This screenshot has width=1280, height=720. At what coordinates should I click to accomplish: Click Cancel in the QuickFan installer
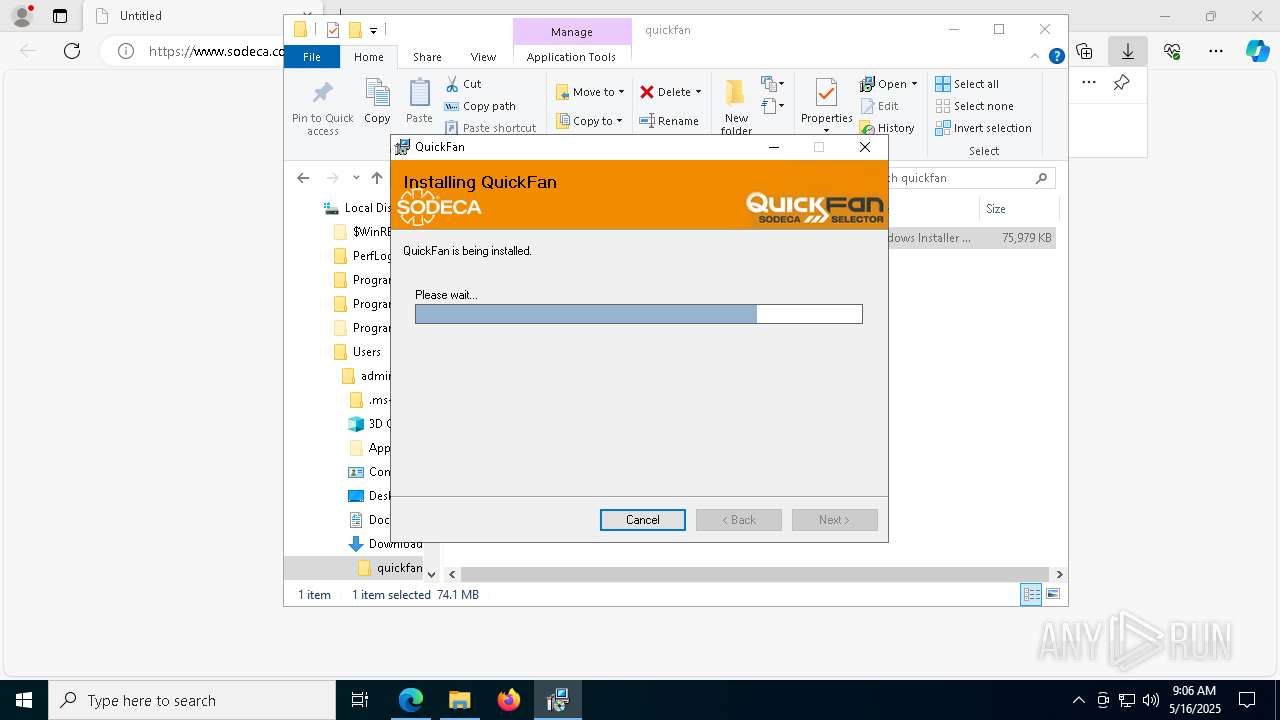642,520
